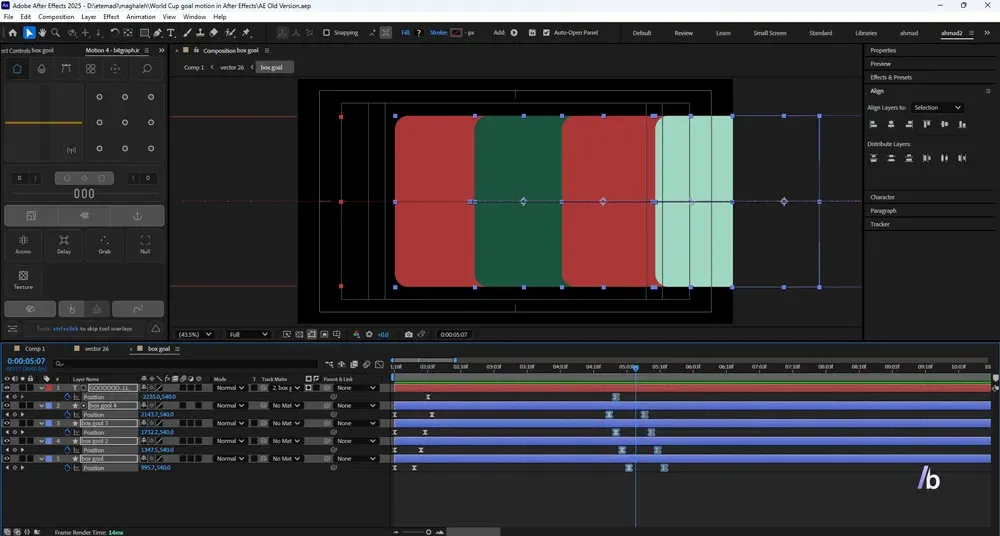Image resolution: width=1000 pixels, height=536 pixels.
Task: Open channel and color management settings icon
Action: [x=356, y=334]
